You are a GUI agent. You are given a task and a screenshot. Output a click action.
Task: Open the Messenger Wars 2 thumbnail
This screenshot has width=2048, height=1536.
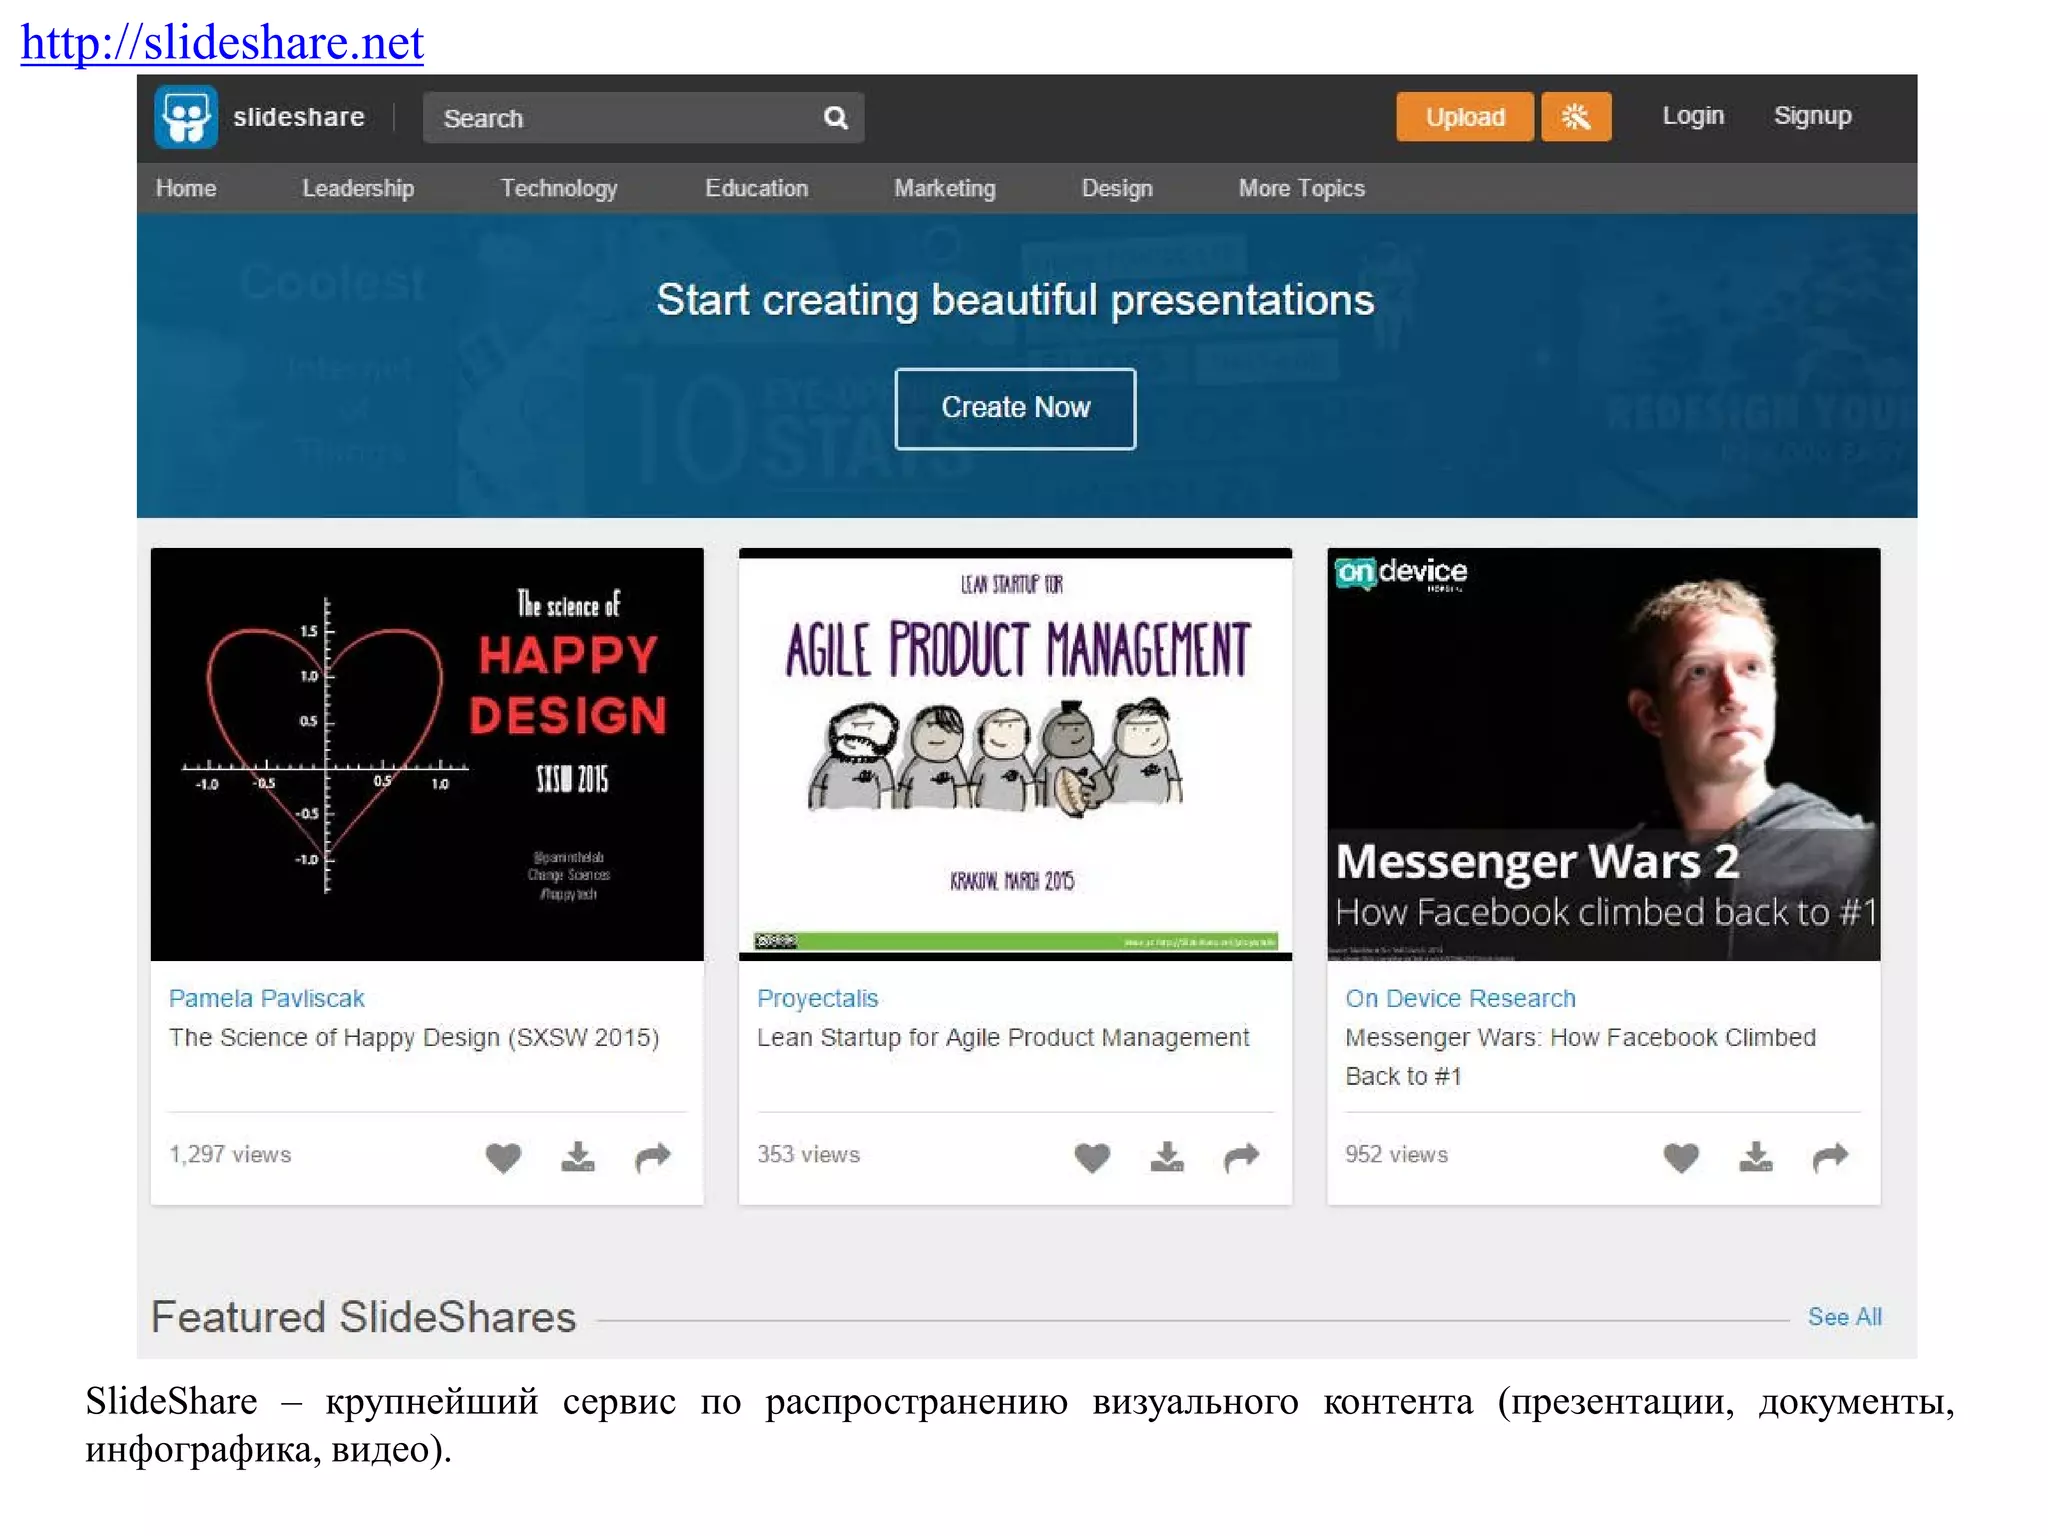[x=1603, y=754]
